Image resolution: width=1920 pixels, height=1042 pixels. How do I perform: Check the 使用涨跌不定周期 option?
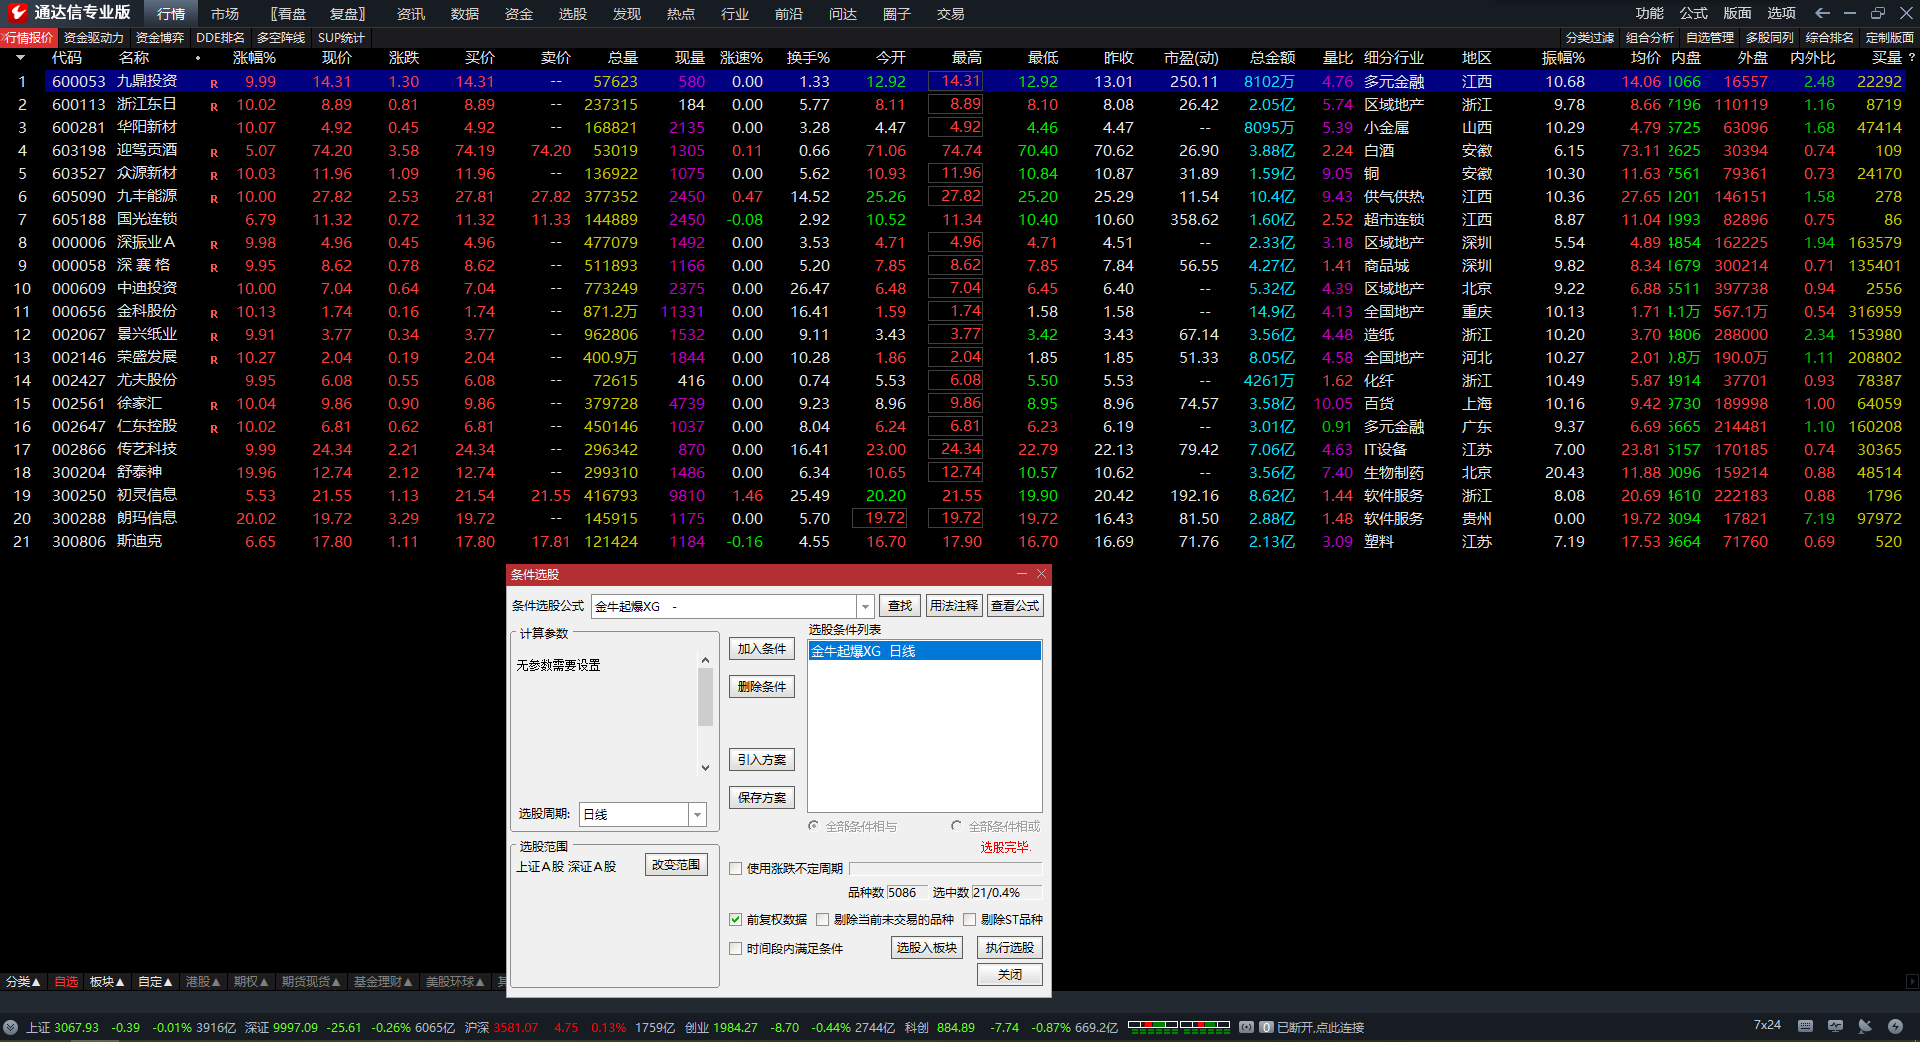[x=736, y=869]
